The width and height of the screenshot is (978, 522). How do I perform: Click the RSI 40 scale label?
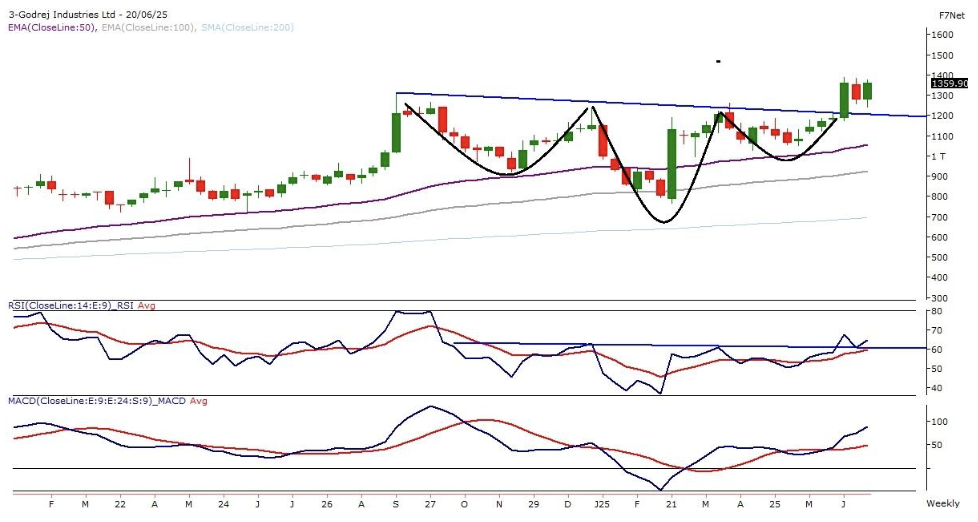pyautogui.click(x=937, y=389)
